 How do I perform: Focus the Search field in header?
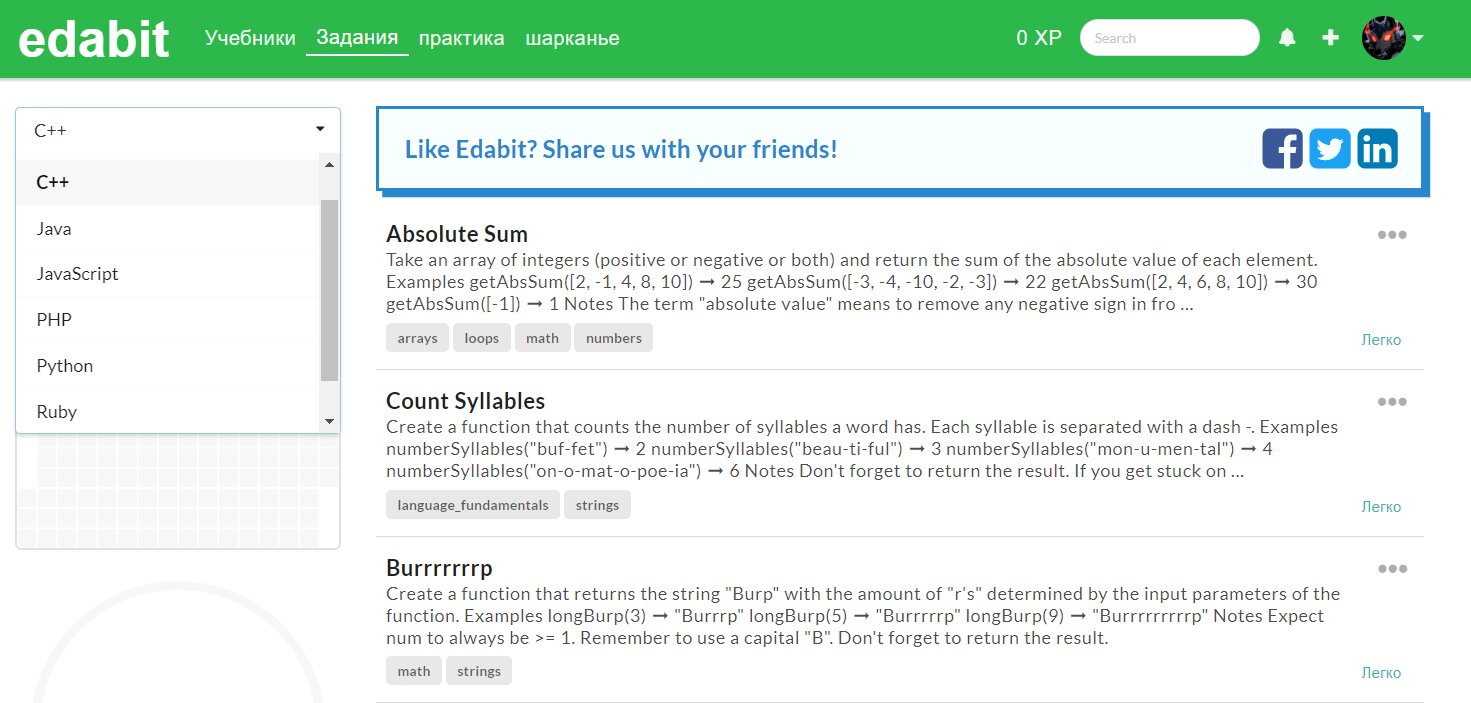[1169, 38]
